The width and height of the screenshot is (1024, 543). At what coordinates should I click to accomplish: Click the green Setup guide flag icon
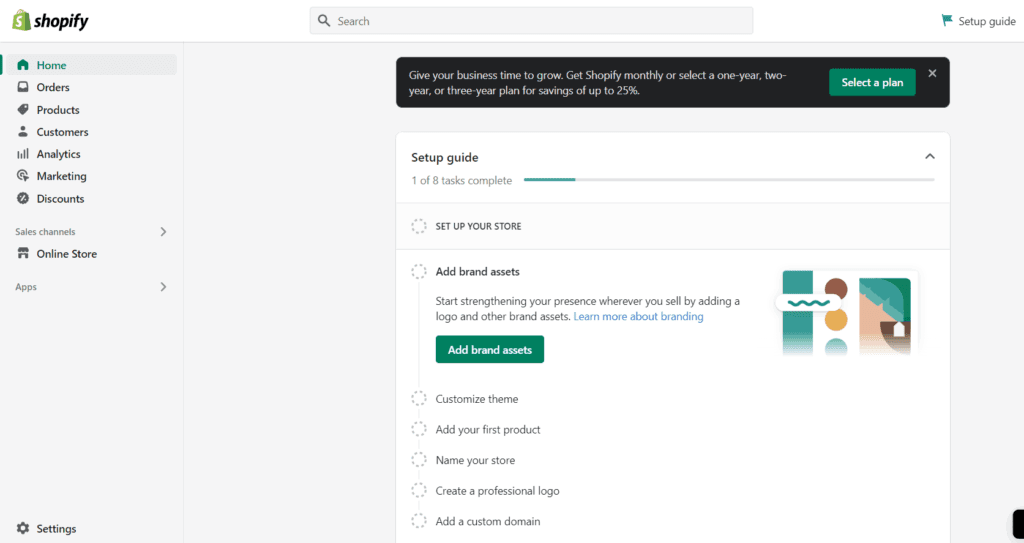pyautogui.click(x=947, y=20)
